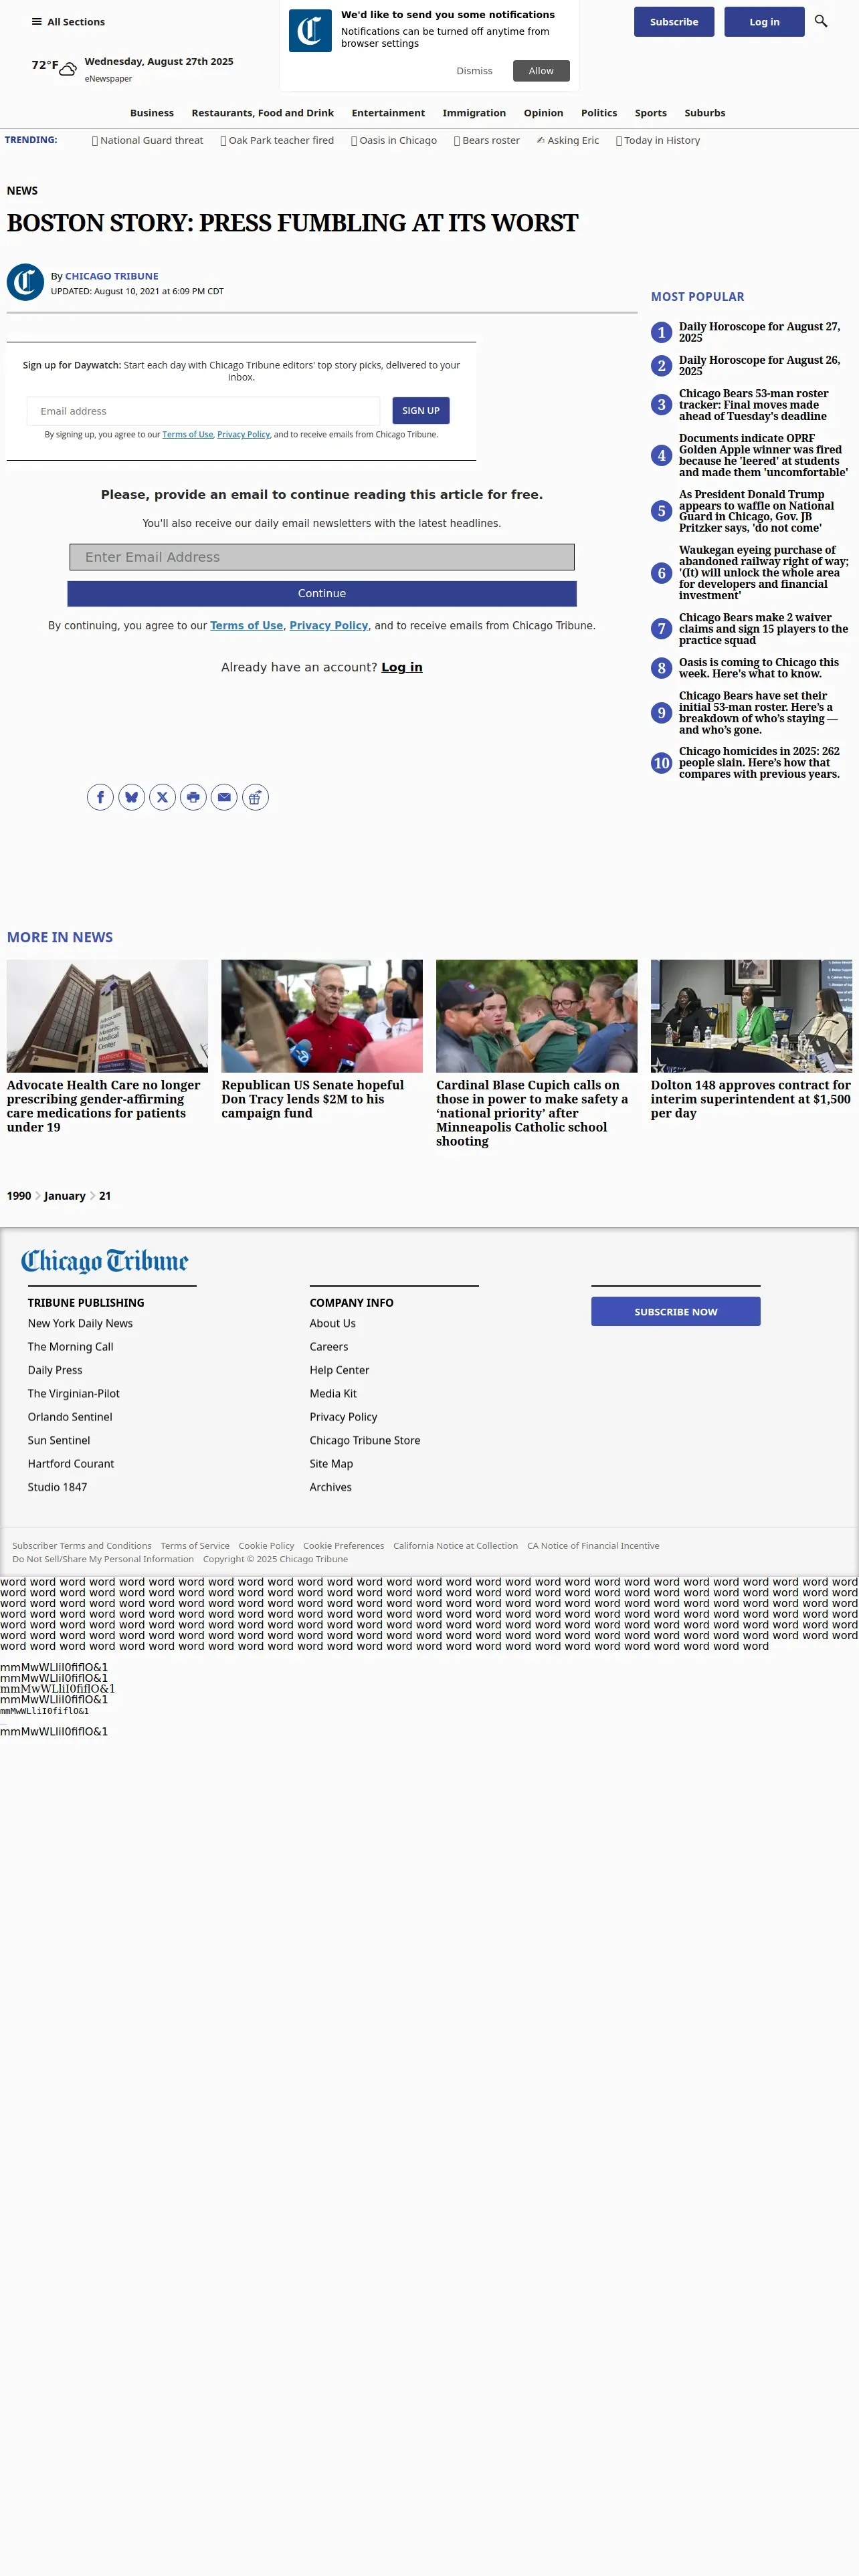
Task: Click the January breadcrumb link
Action: click(x=65, y=1196)
